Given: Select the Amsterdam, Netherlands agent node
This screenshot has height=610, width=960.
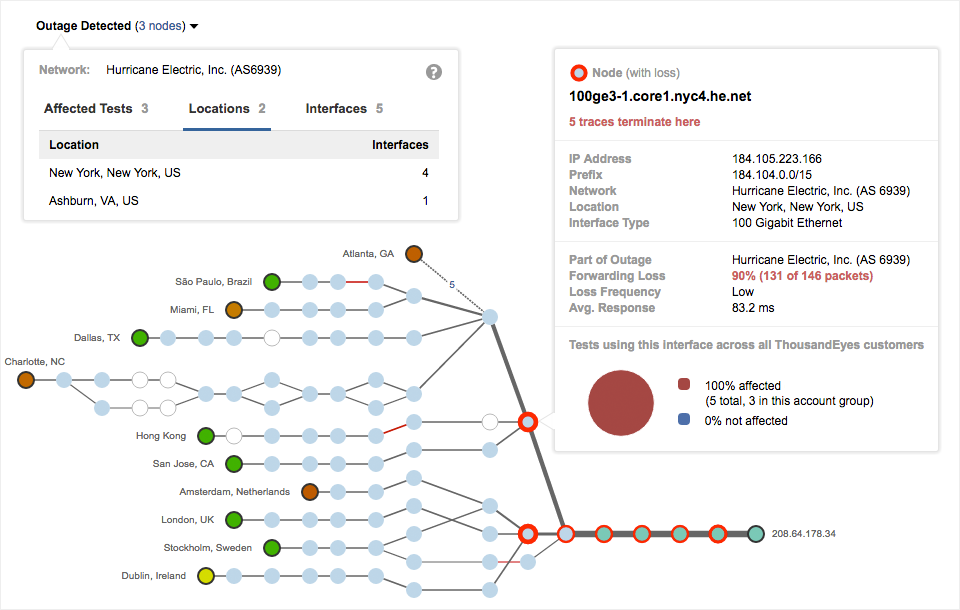Looking at the screenshot, I should pyautogui.click(x=310, y=492).
